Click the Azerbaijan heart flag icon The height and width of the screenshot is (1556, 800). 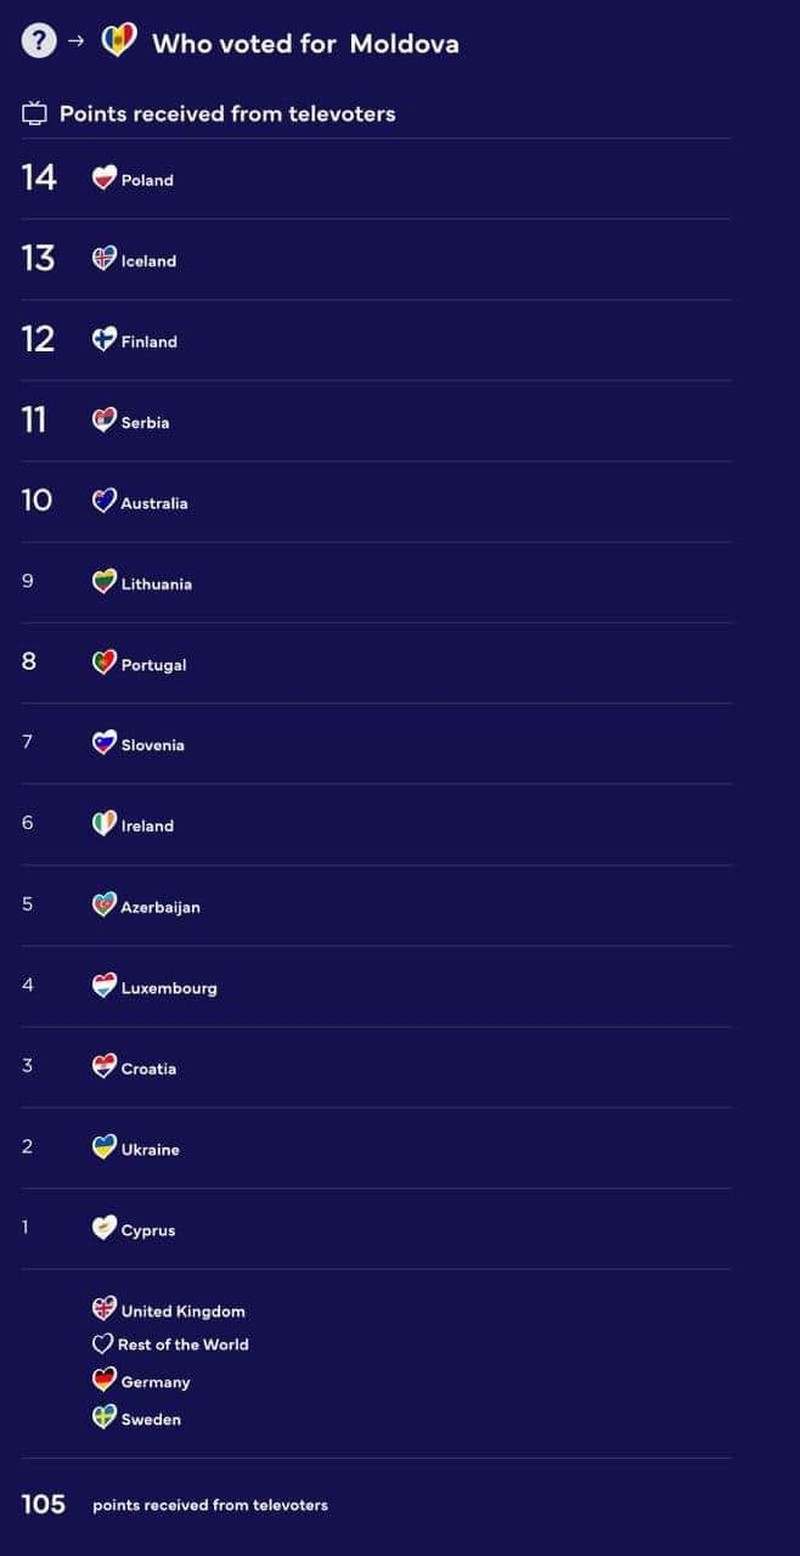pyautogui.click(x=104, y=905)
